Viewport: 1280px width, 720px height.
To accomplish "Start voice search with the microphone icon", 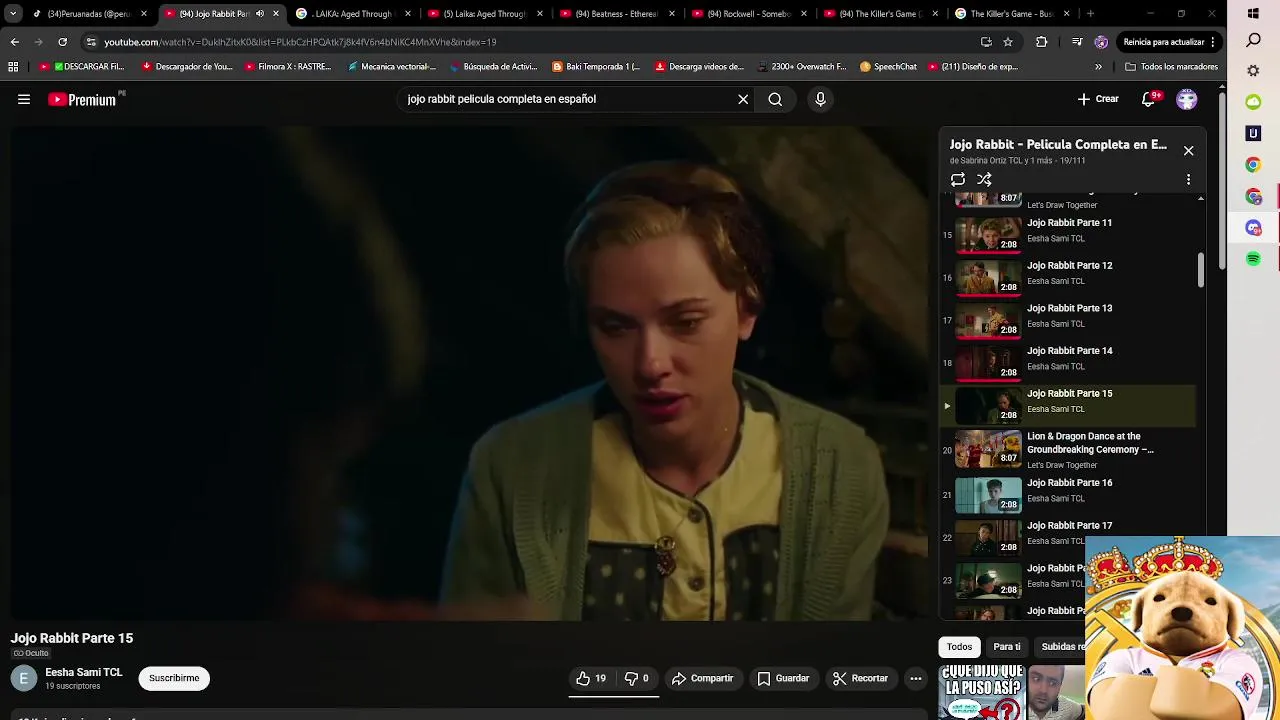I will [x=820, y=99].
